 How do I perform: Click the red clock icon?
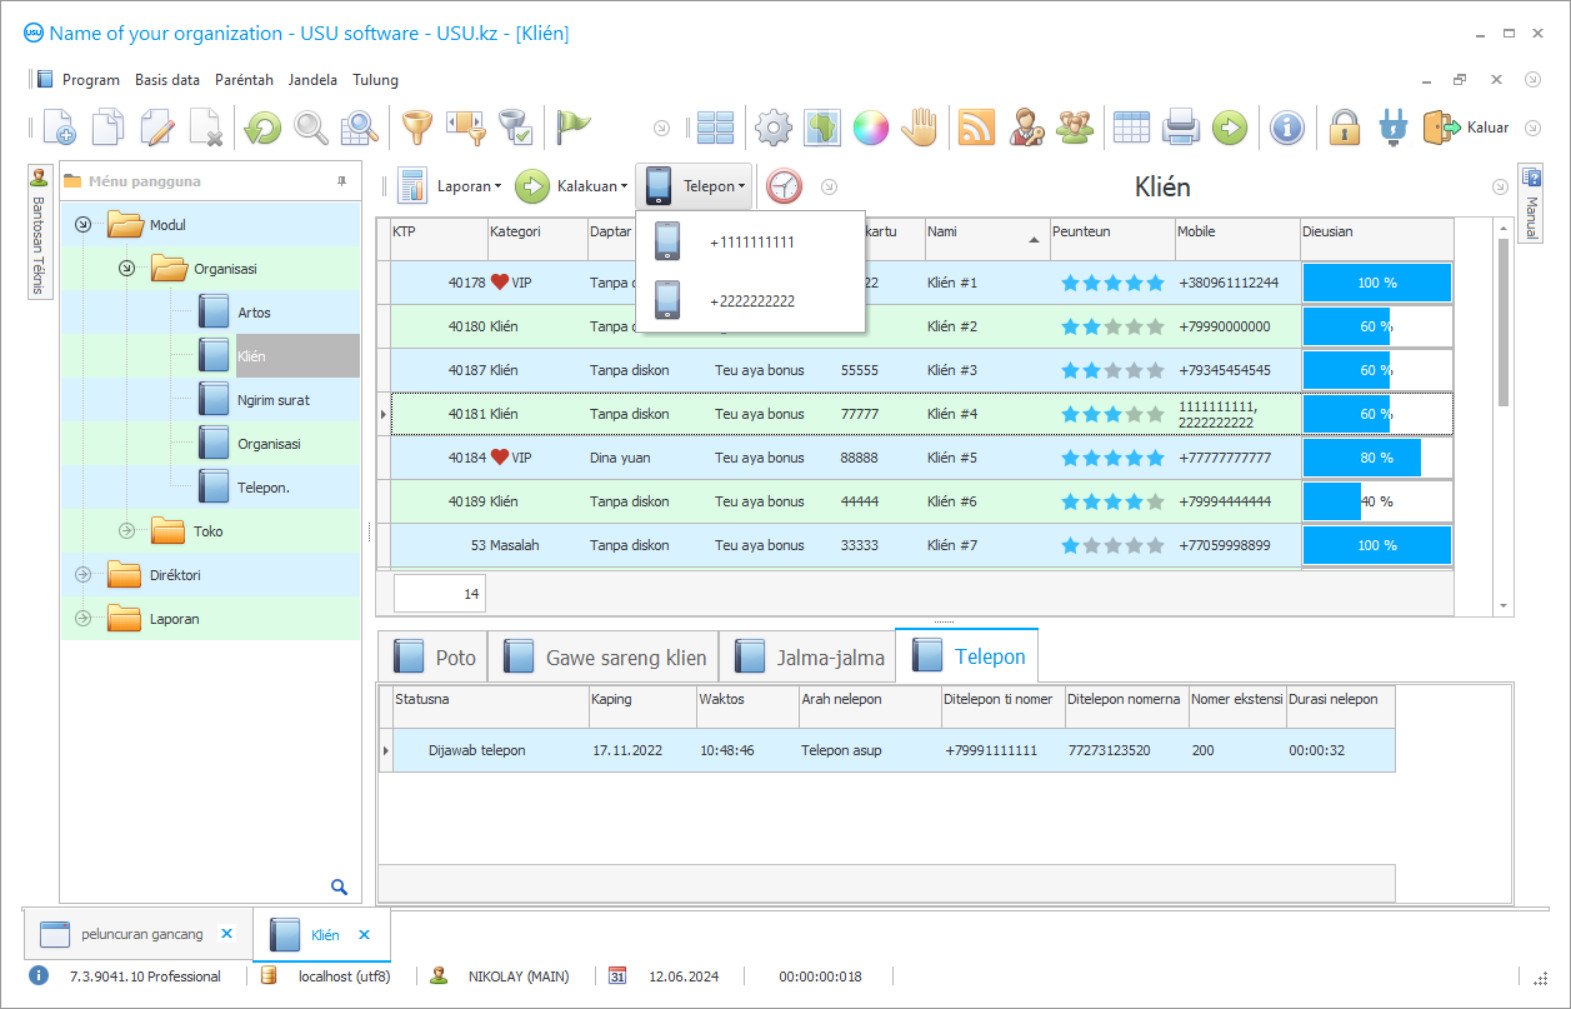click(x=784, y=186)
